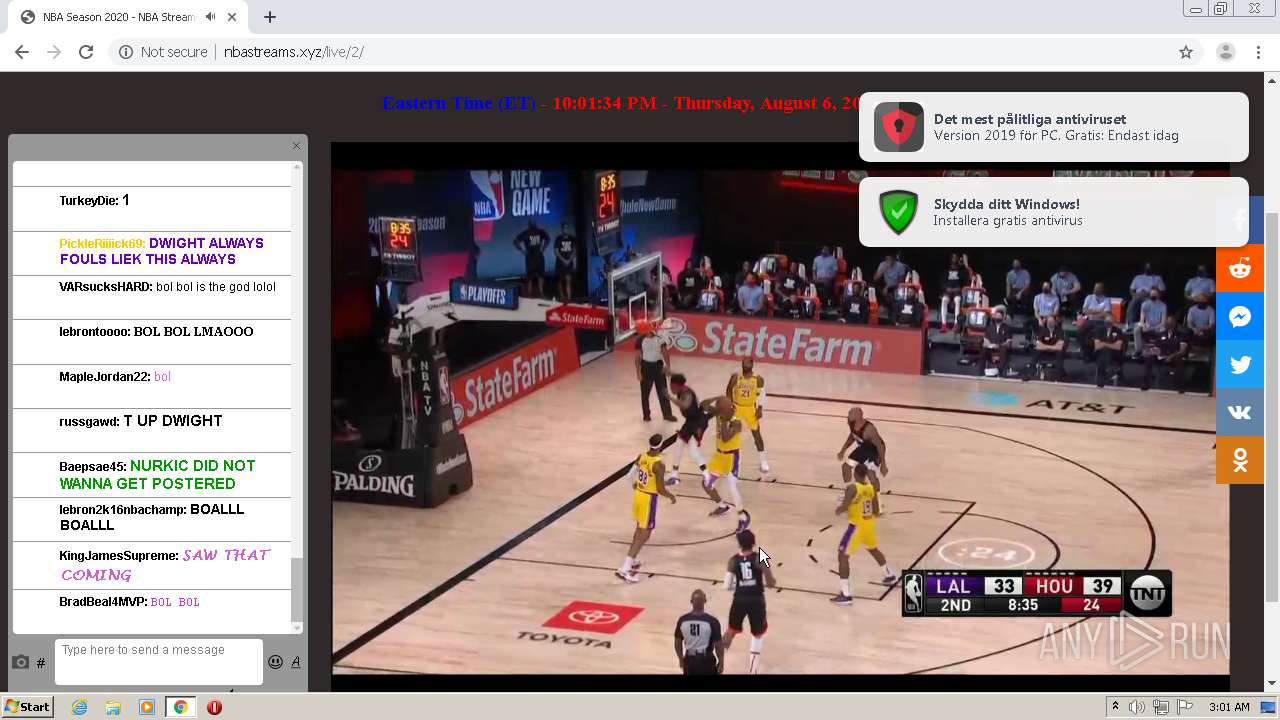The image size is (1280, 720).
Task: Click PickleRiiiick69 username in chat
Action: (x=101, y=244)
